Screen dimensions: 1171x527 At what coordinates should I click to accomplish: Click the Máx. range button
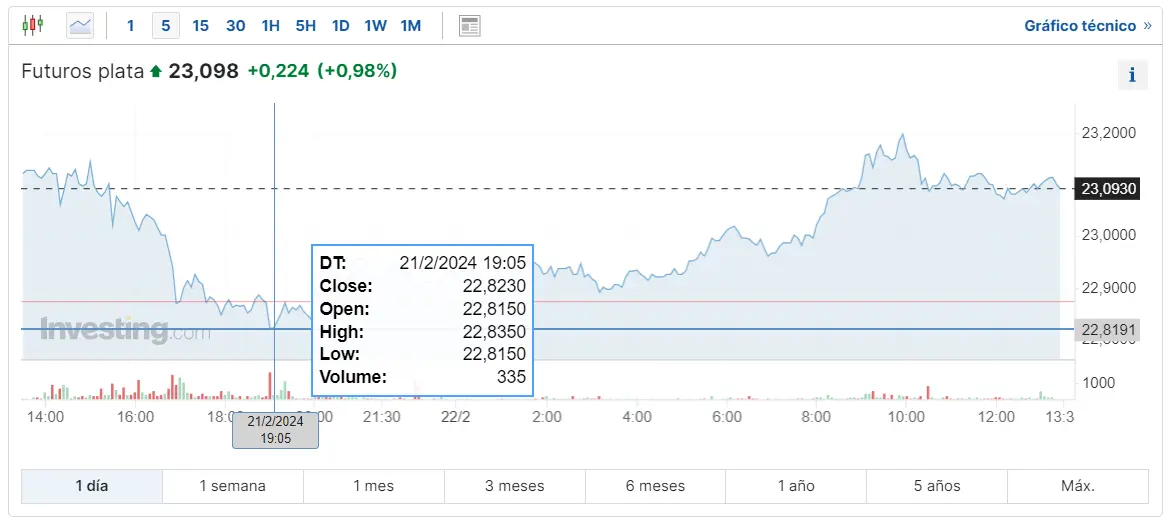1078,486
